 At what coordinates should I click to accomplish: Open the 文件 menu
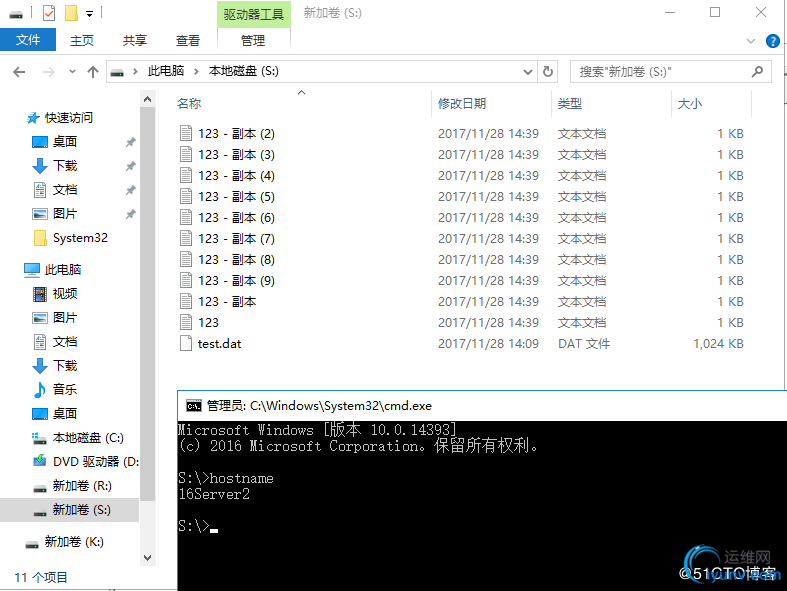28,40
